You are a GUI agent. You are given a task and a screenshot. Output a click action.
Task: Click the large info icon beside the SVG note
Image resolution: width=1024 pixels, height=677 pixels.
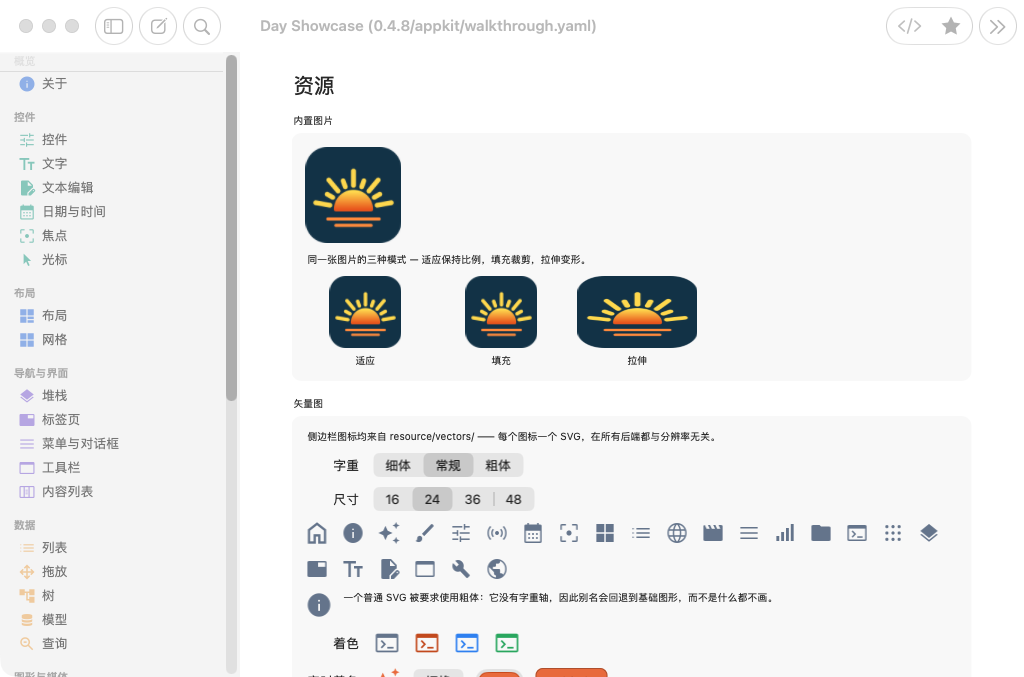319,605
